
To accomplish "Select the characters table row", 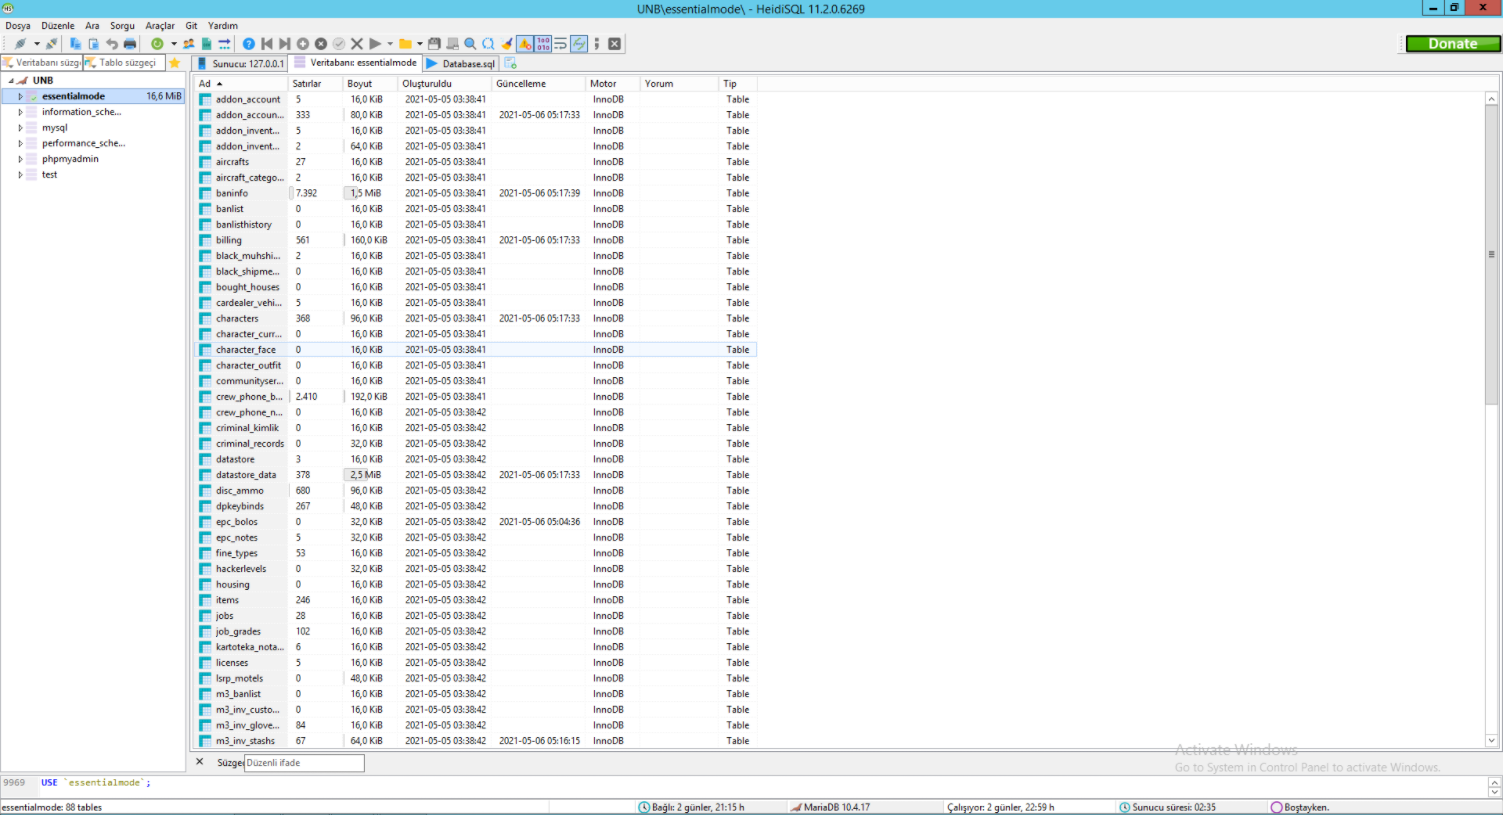I will coord(475,319).
